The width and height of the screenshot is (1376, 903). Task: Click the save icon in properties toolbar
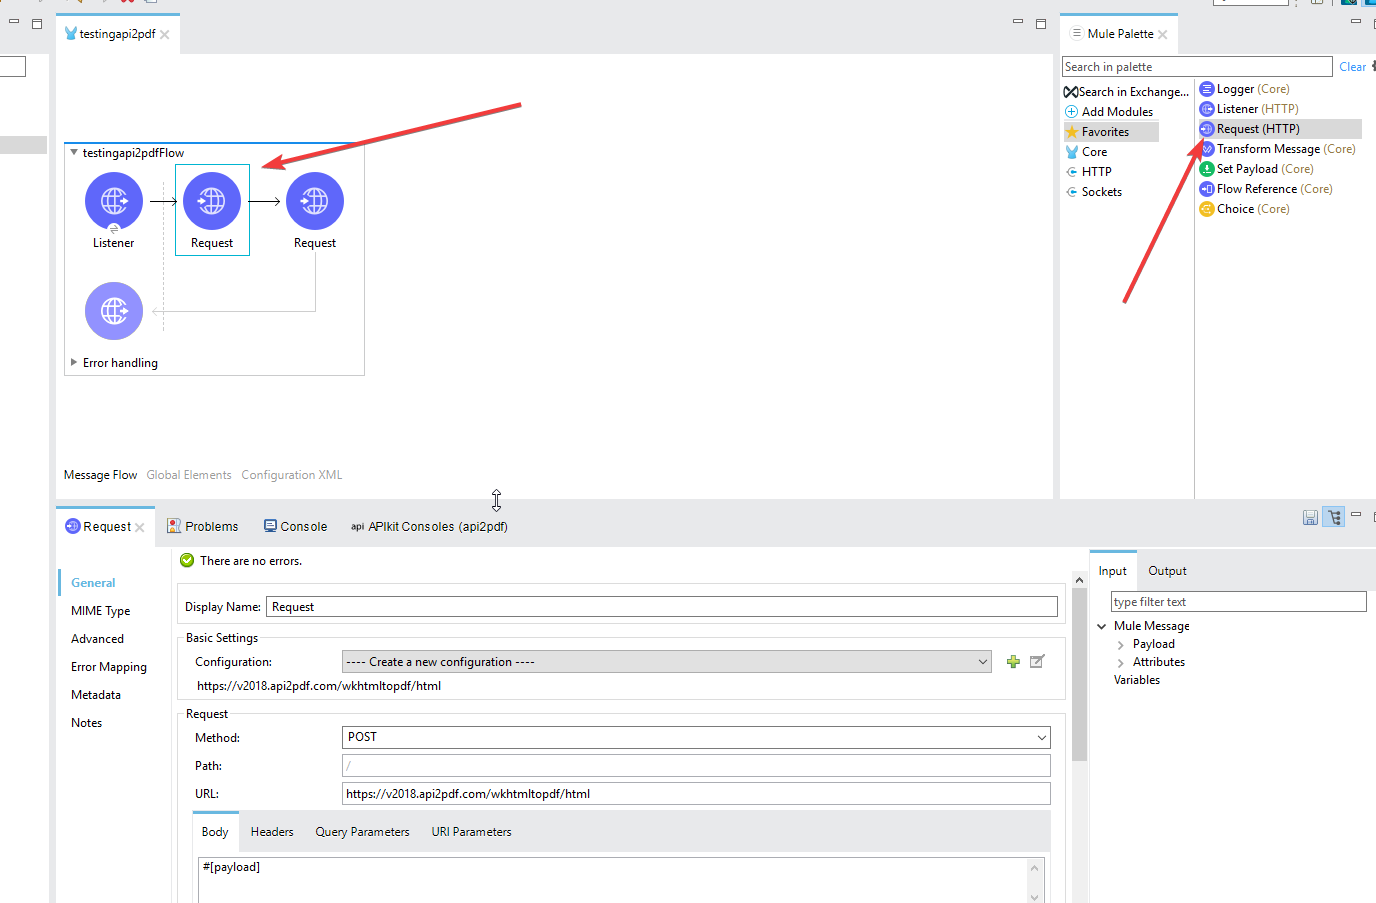1310,517
